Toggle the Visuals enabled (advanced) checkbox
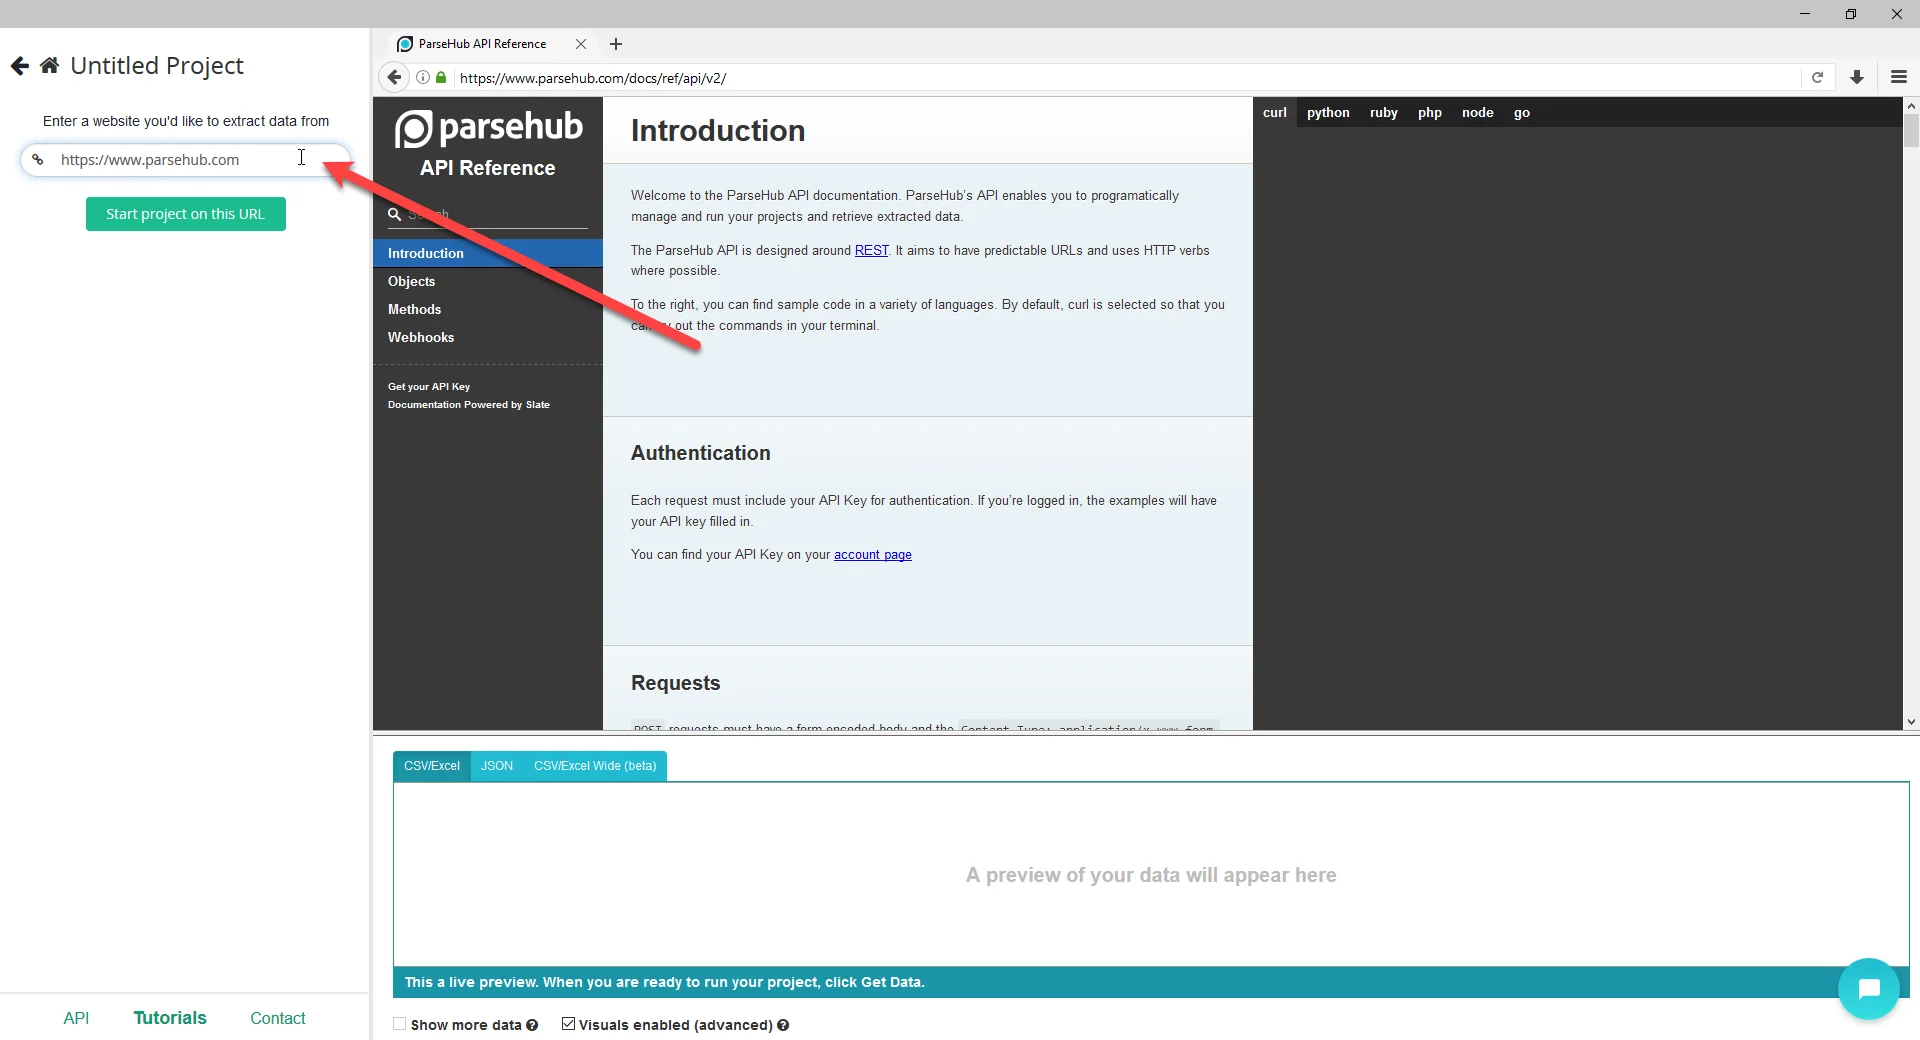This screenshot has width=1920, height=1040. (x=568, y=1024)
